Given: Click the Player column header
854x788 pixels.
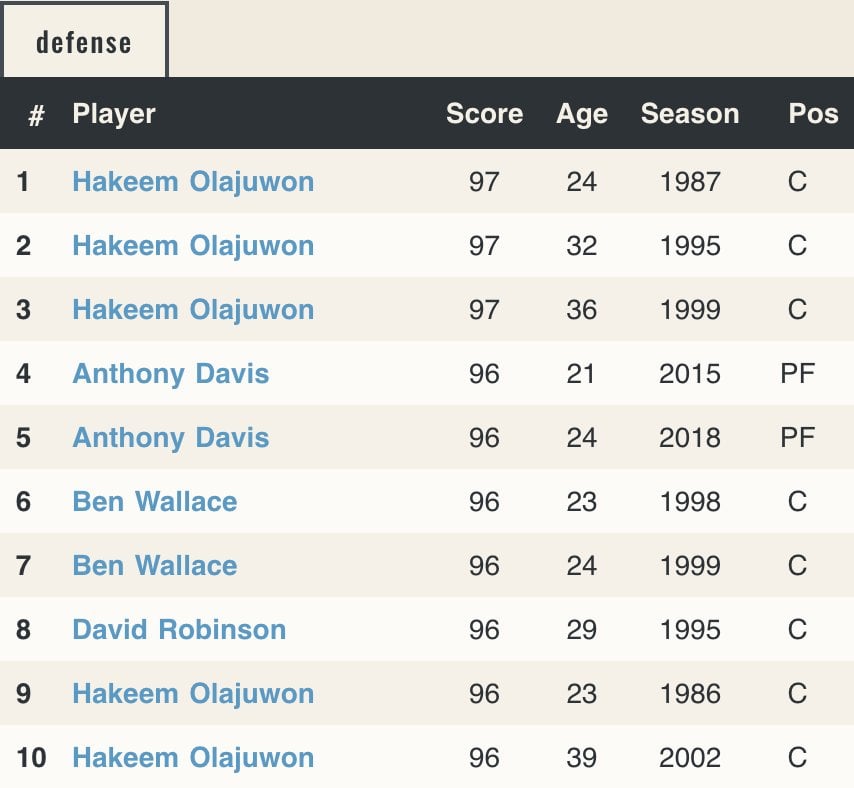Looking at the screenshot, I should coord(114,114).
